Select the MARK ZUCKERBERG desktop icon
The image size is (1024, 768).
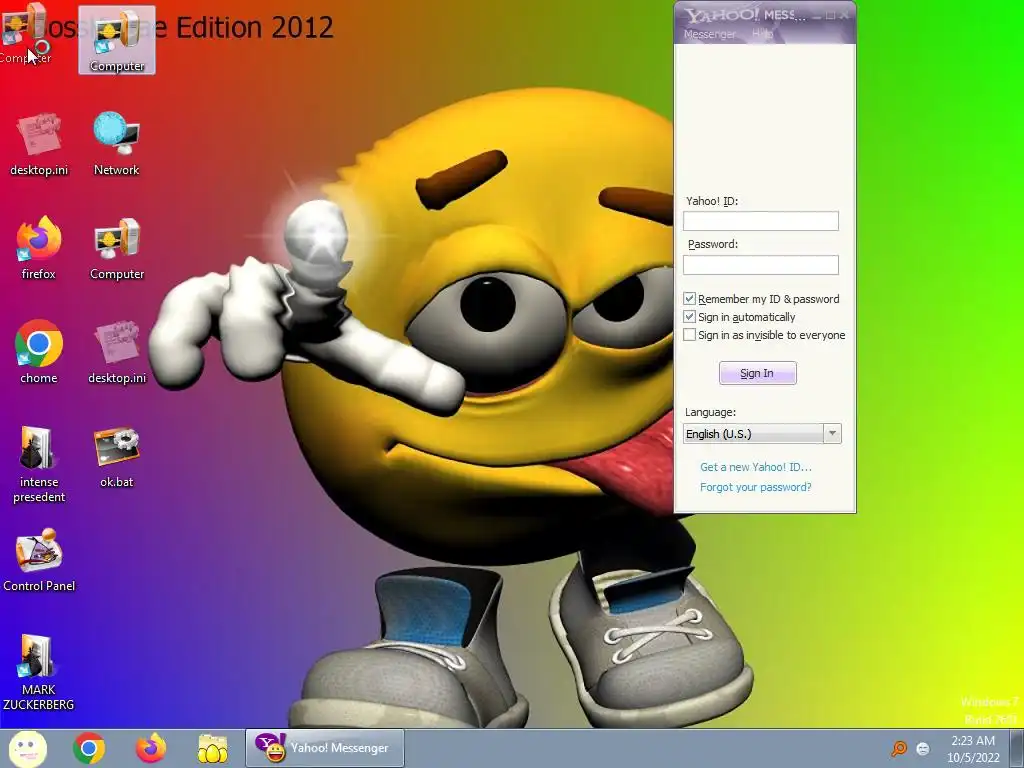[x=39, y=672]
